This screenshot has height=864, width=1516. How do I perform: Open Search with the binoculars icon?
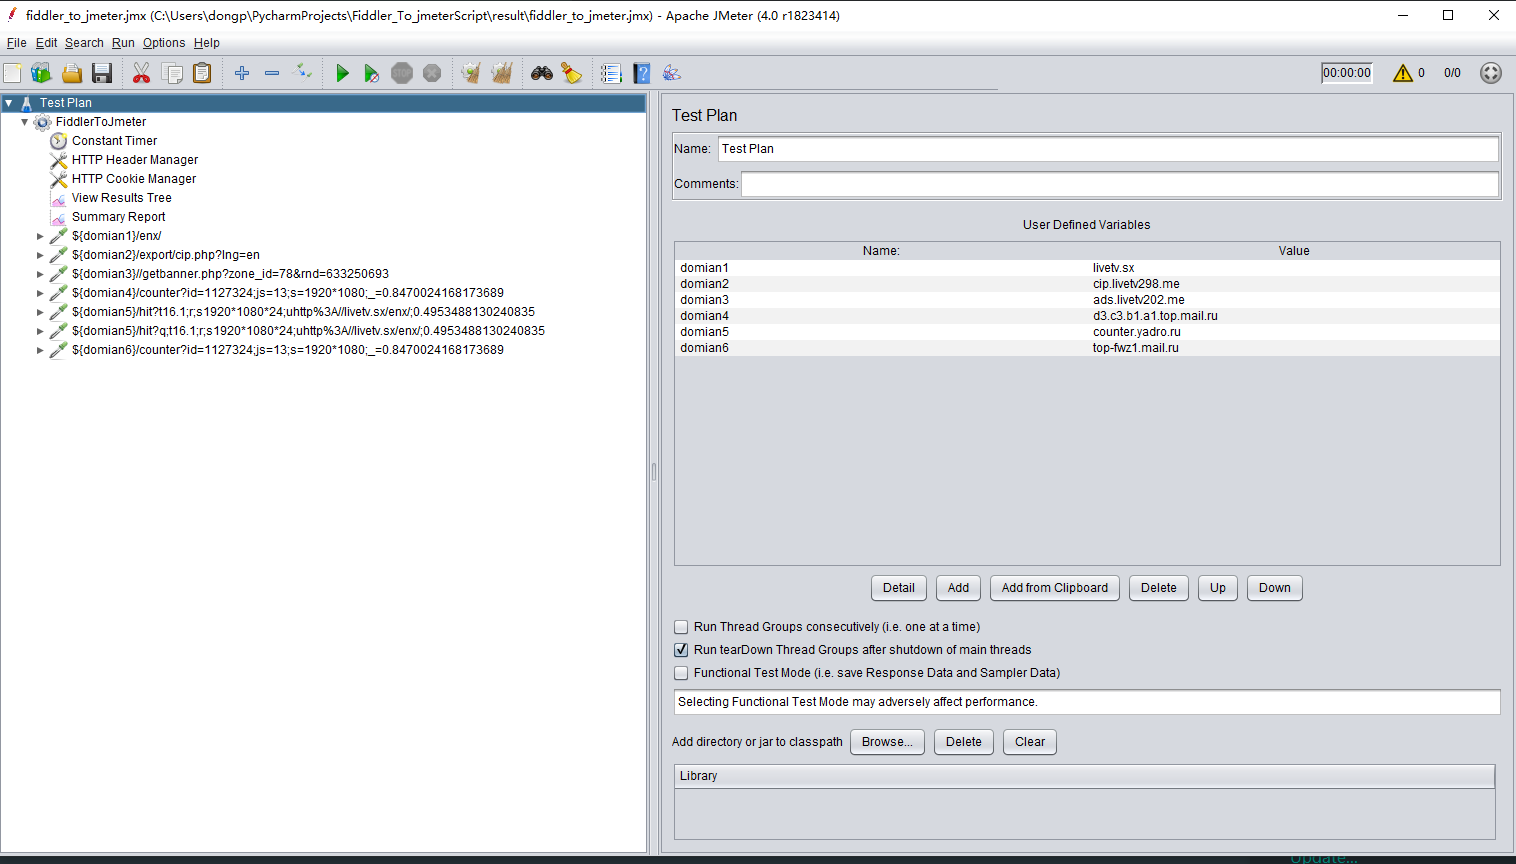point(542,73)
